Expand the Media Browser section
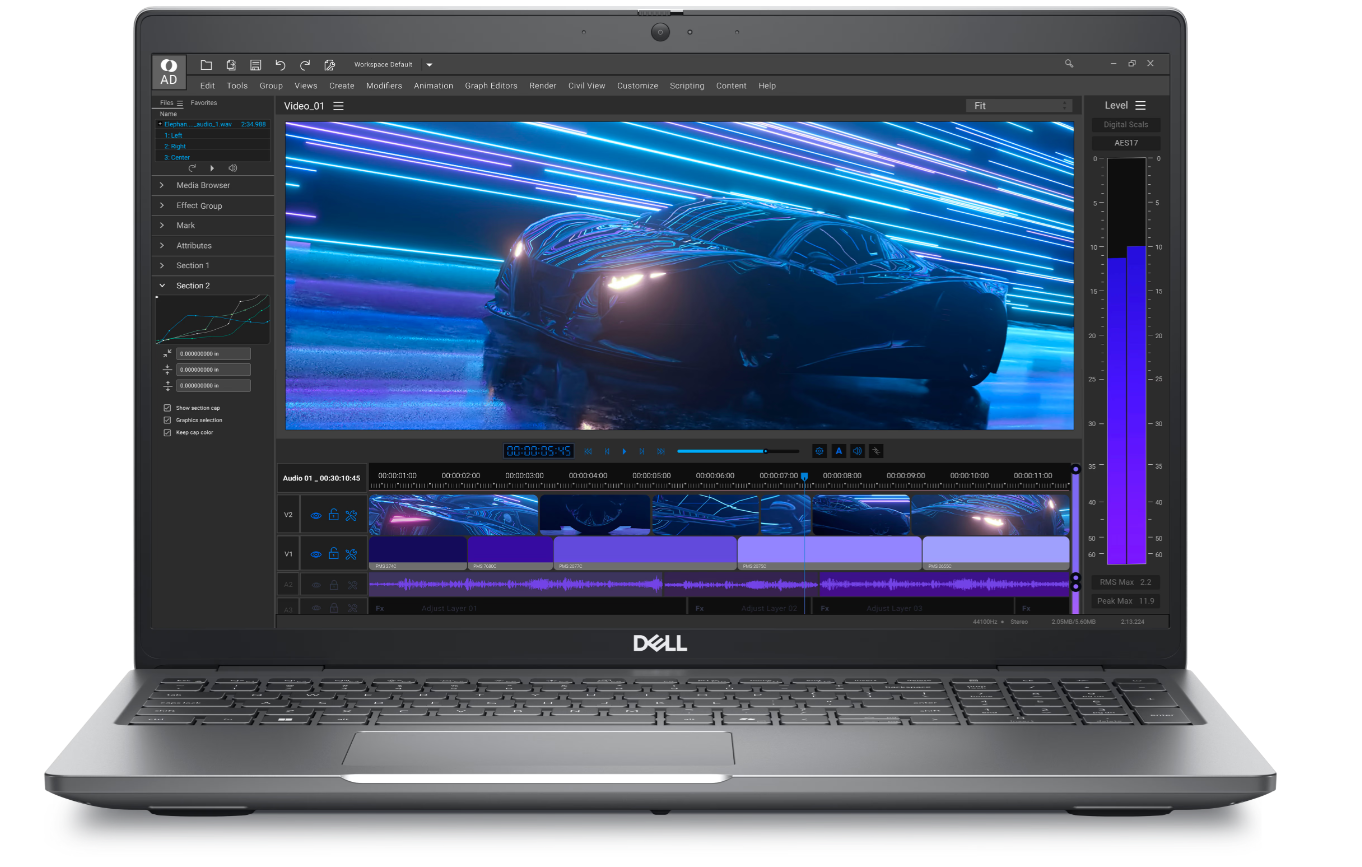Viewport: 1362px width, 867px height. click(203, 185)
